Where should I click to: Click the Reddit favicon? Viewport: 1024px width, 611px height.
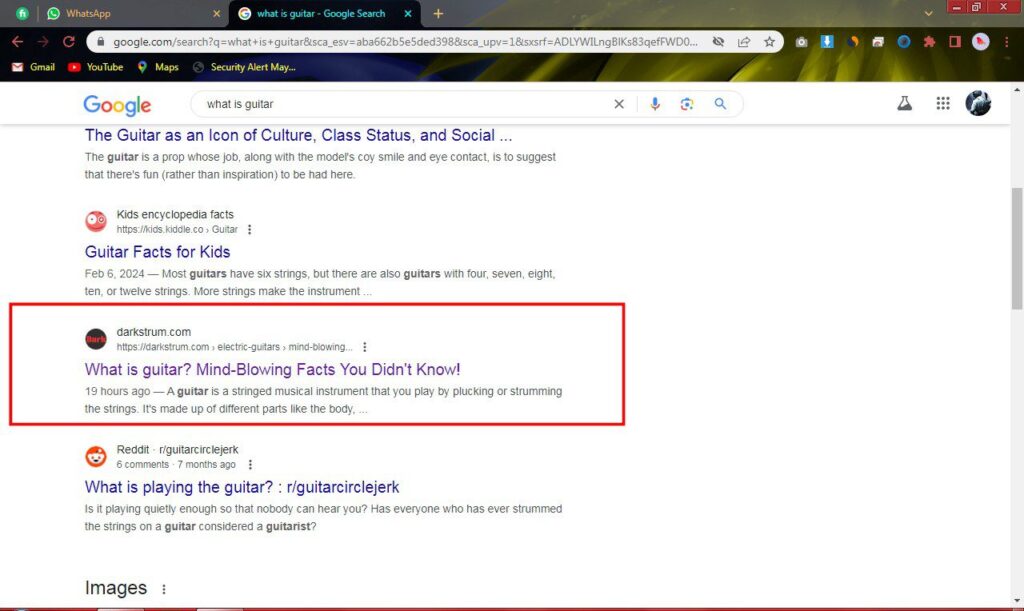[96, 456]
